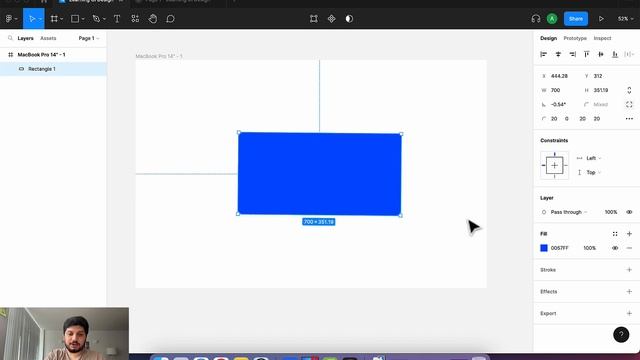Add an effect with plus

pyautogui.click(x=629, y=291)
